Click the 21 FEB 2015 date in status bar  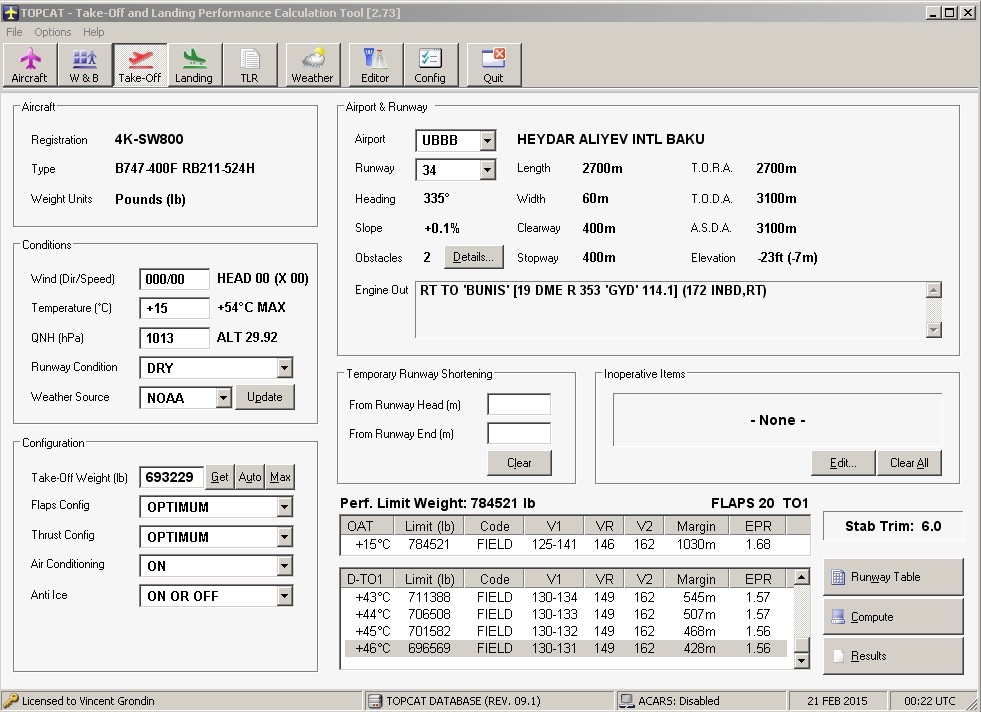(837, 701)
